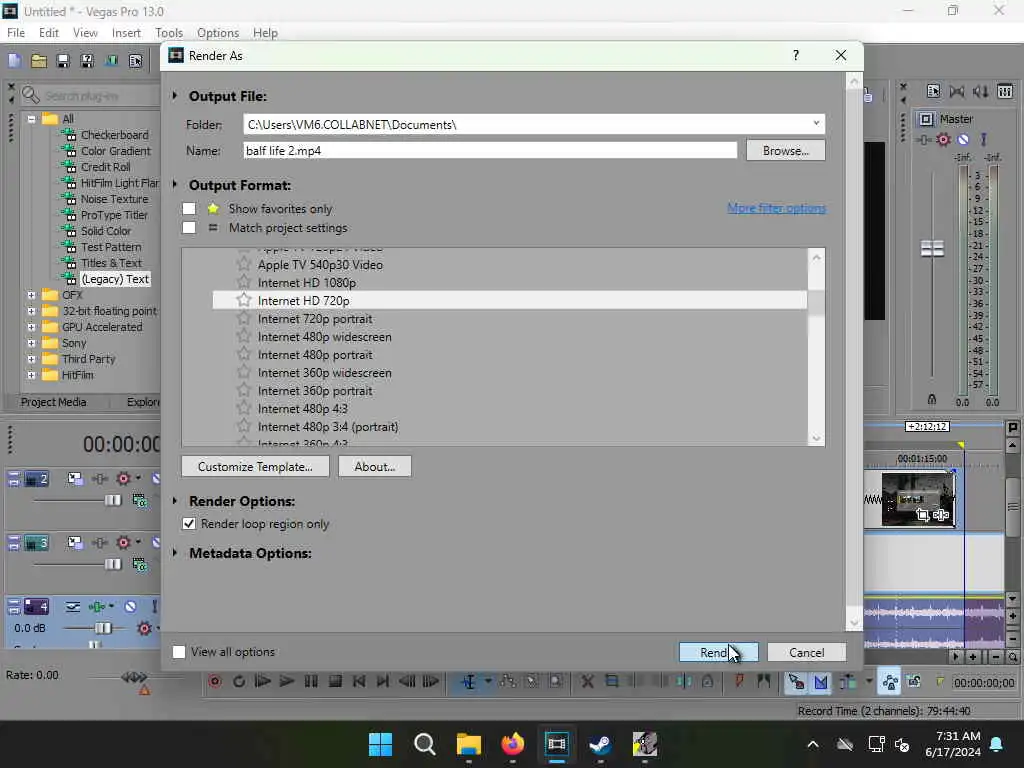The image size is (1024, 768).
Task: Open Steam from the Windows taskbar
Action: coord(600,744)
